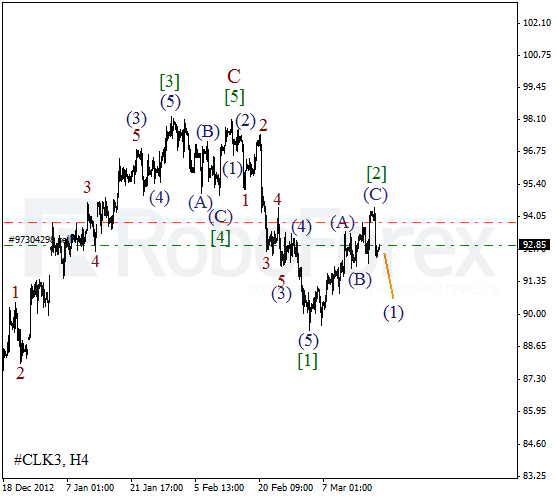Select the green dashed horizontal price line
The height and width of the screenshot is (496, 557).
(x=259, y=245)
